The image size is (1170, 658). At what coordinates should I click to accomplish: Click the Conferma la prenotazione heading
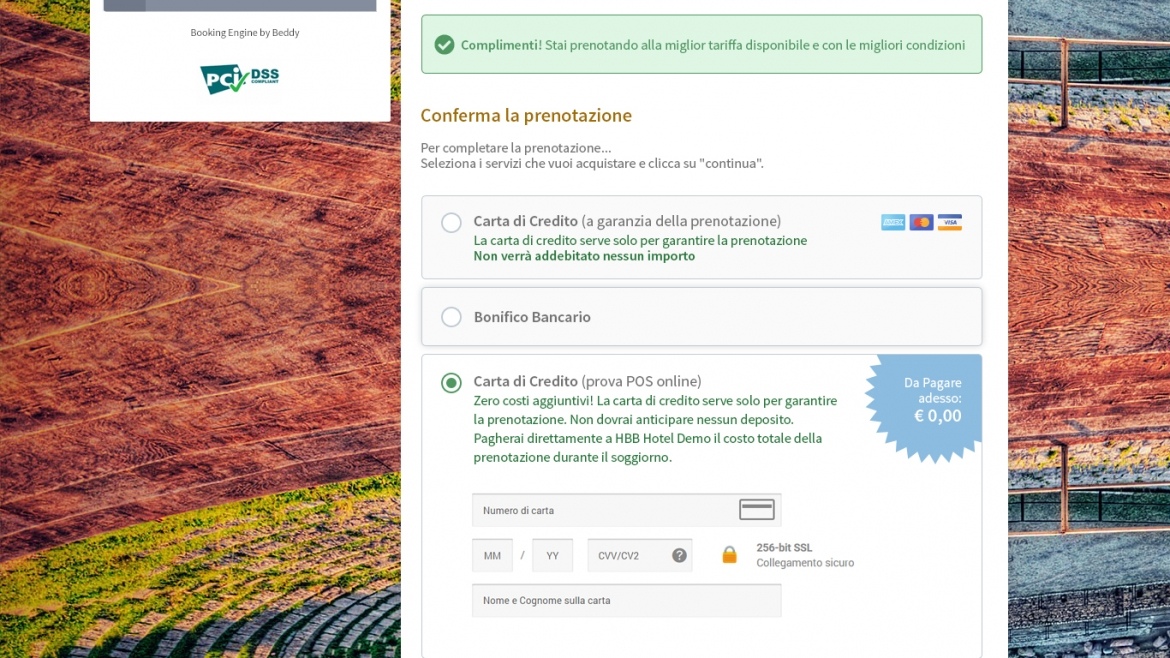point(526,115)
